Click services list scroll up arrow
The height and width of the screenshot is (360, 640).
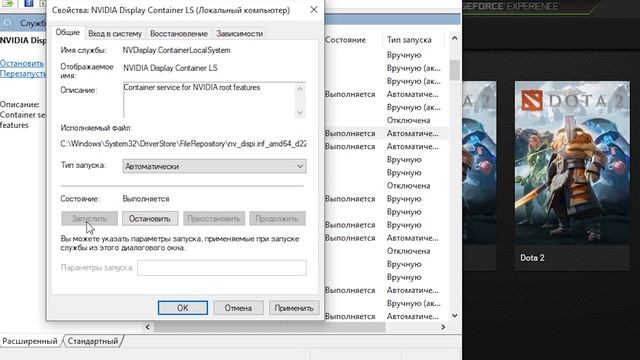[x=454, y=38]
